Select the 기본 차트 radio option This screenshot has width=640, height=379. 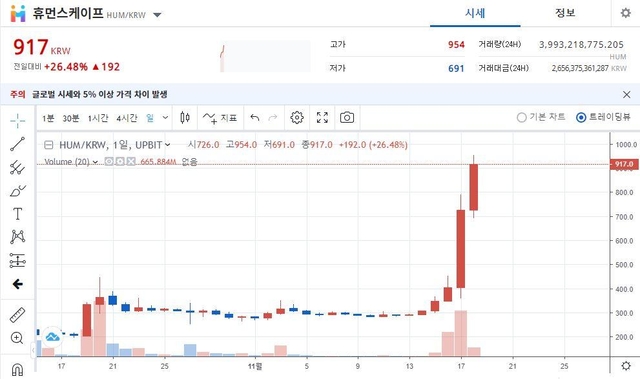[541, 117]
